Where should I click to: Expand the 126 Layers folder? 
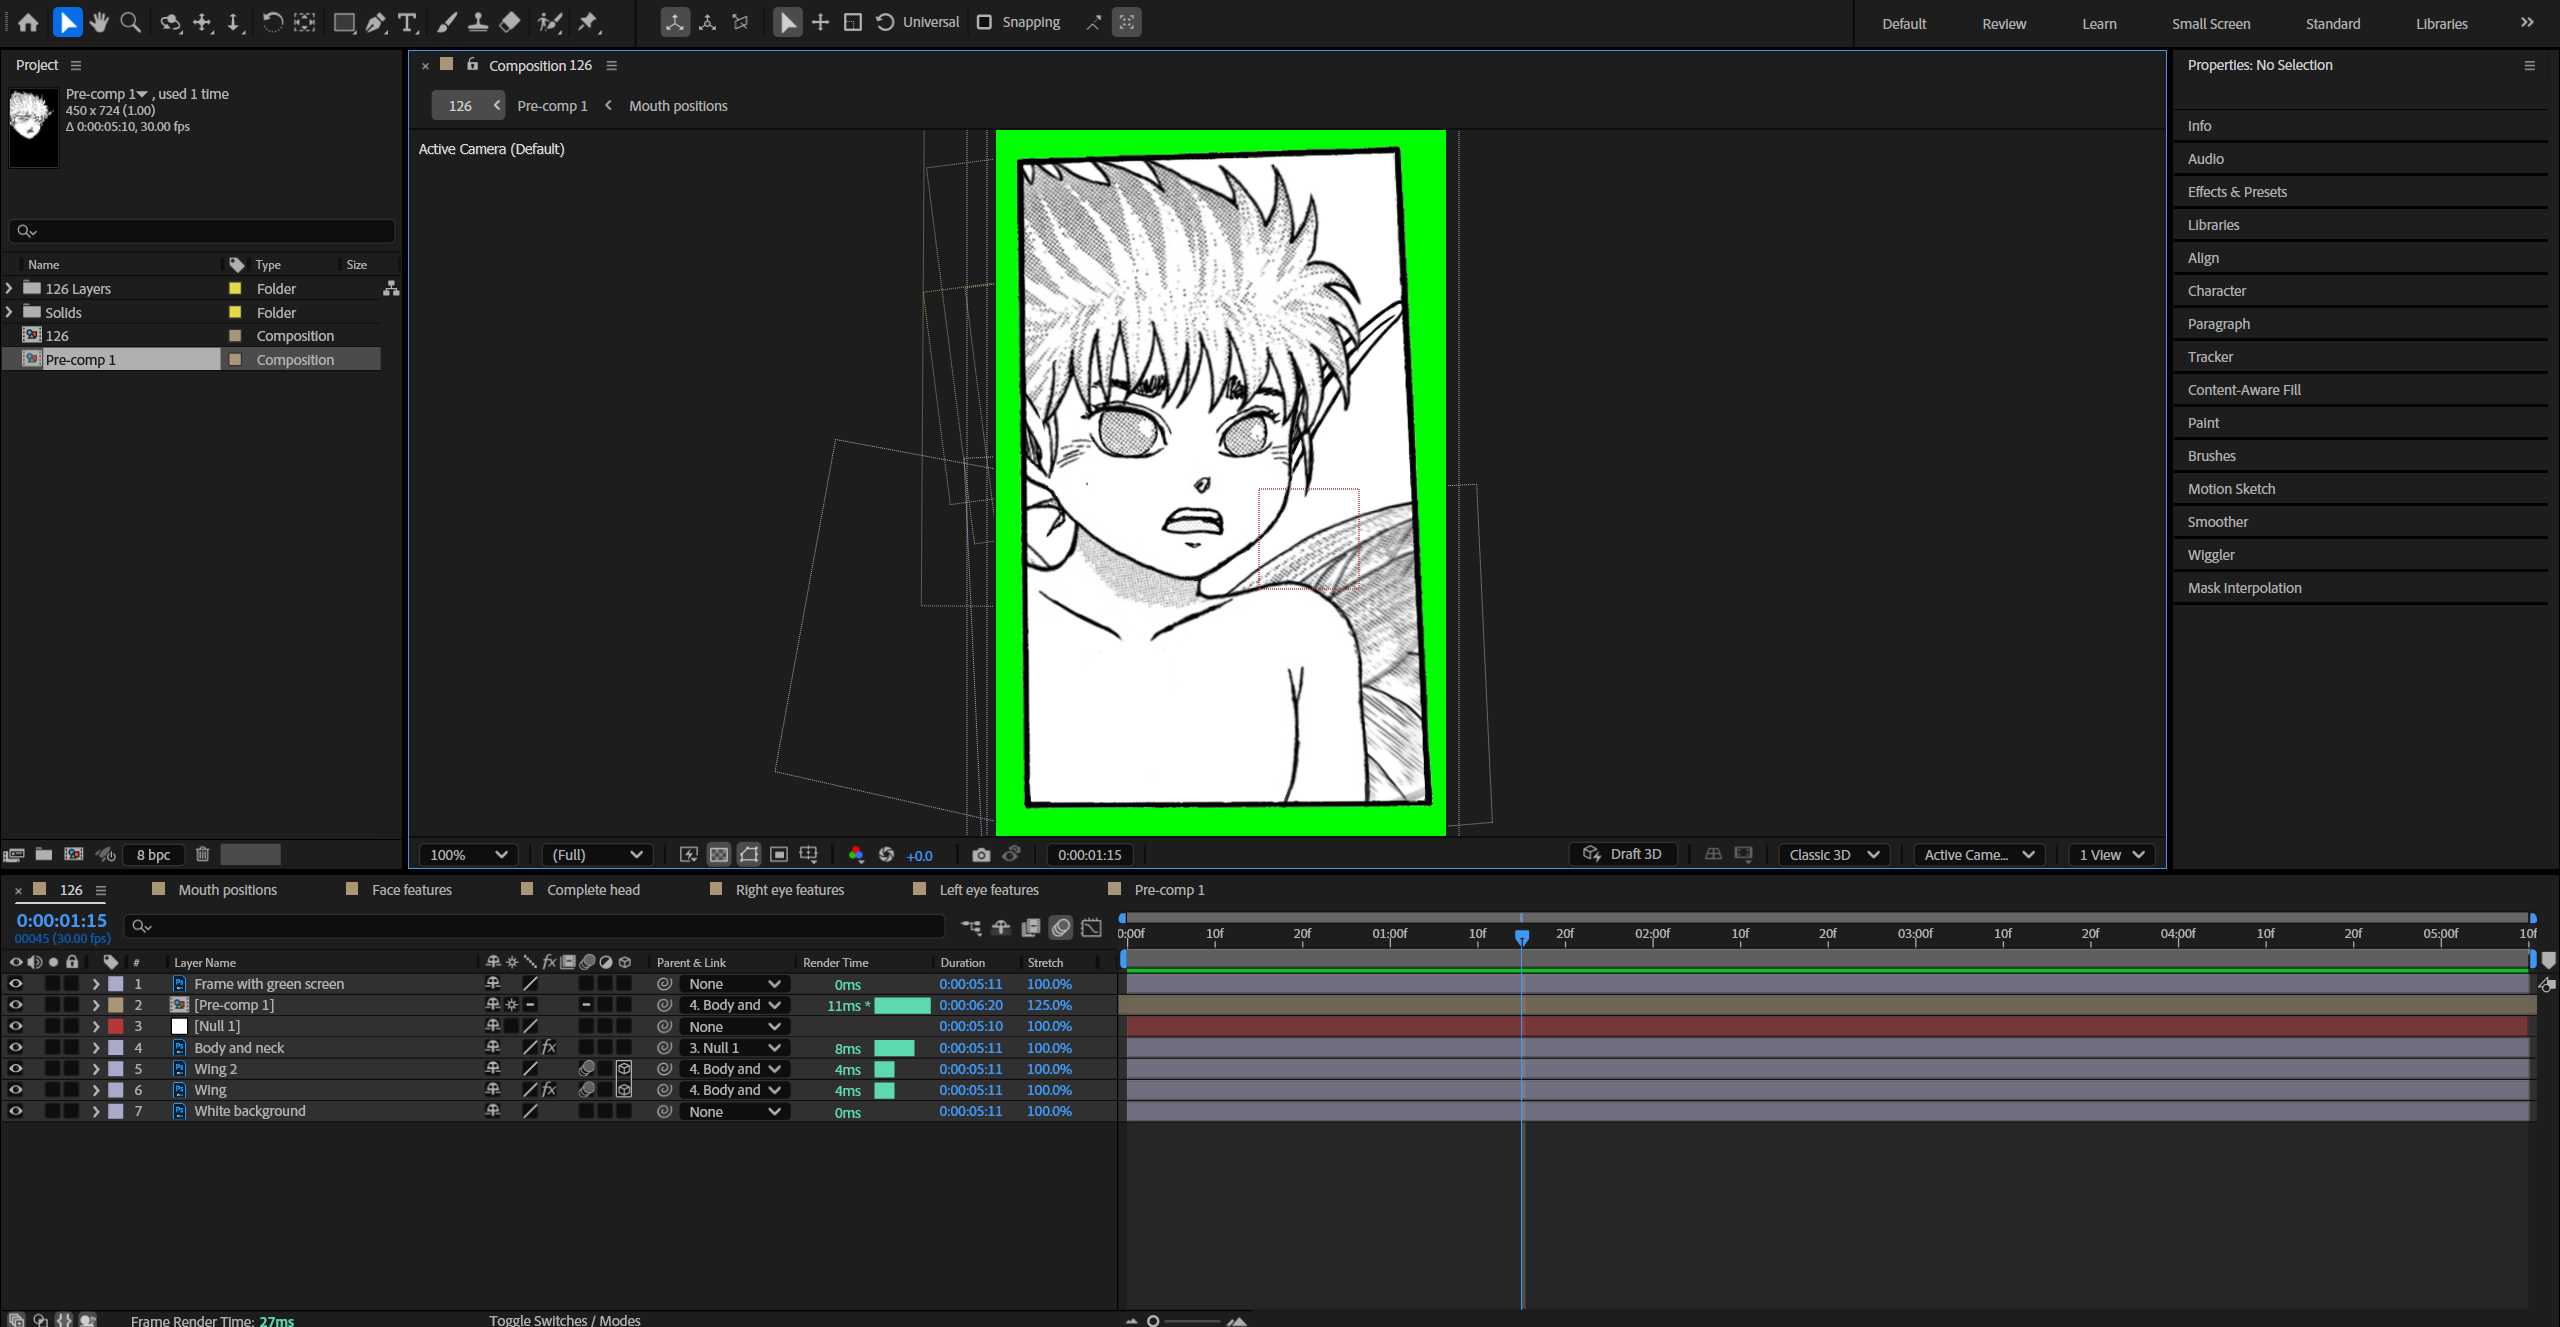click(x=9, y=288)
